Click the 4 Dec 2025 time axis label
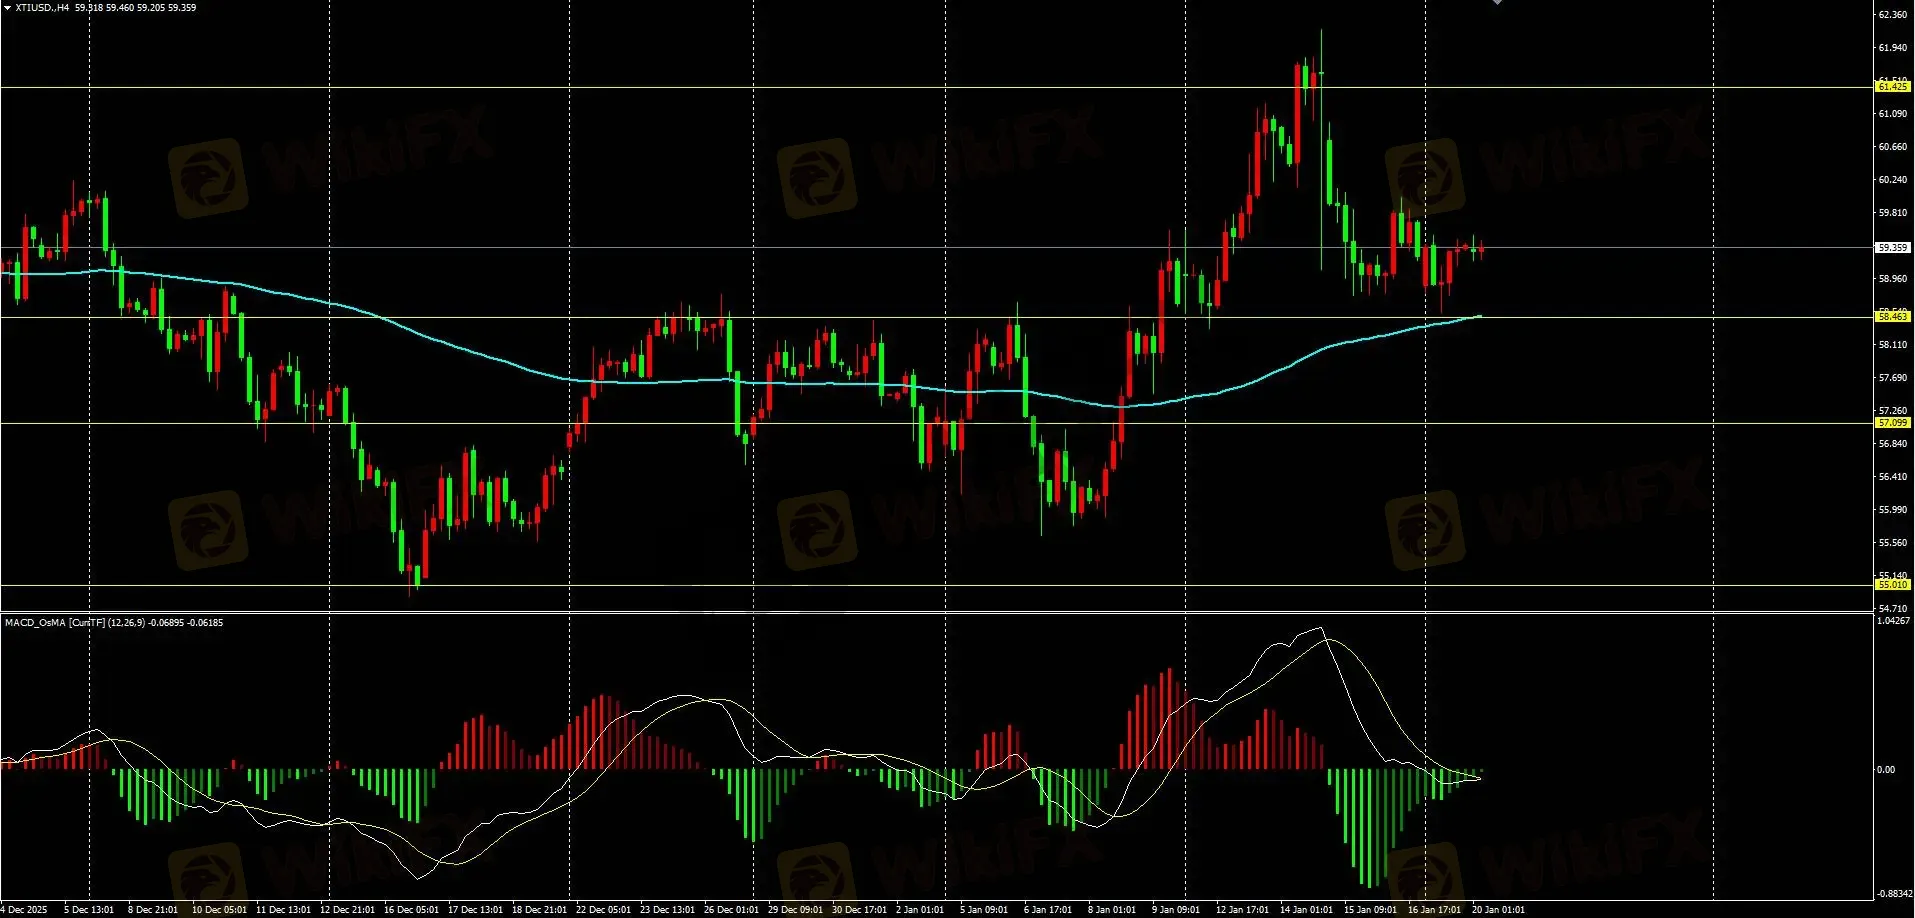The width and height of the screenshot is (1915, 918). (24, 910)
